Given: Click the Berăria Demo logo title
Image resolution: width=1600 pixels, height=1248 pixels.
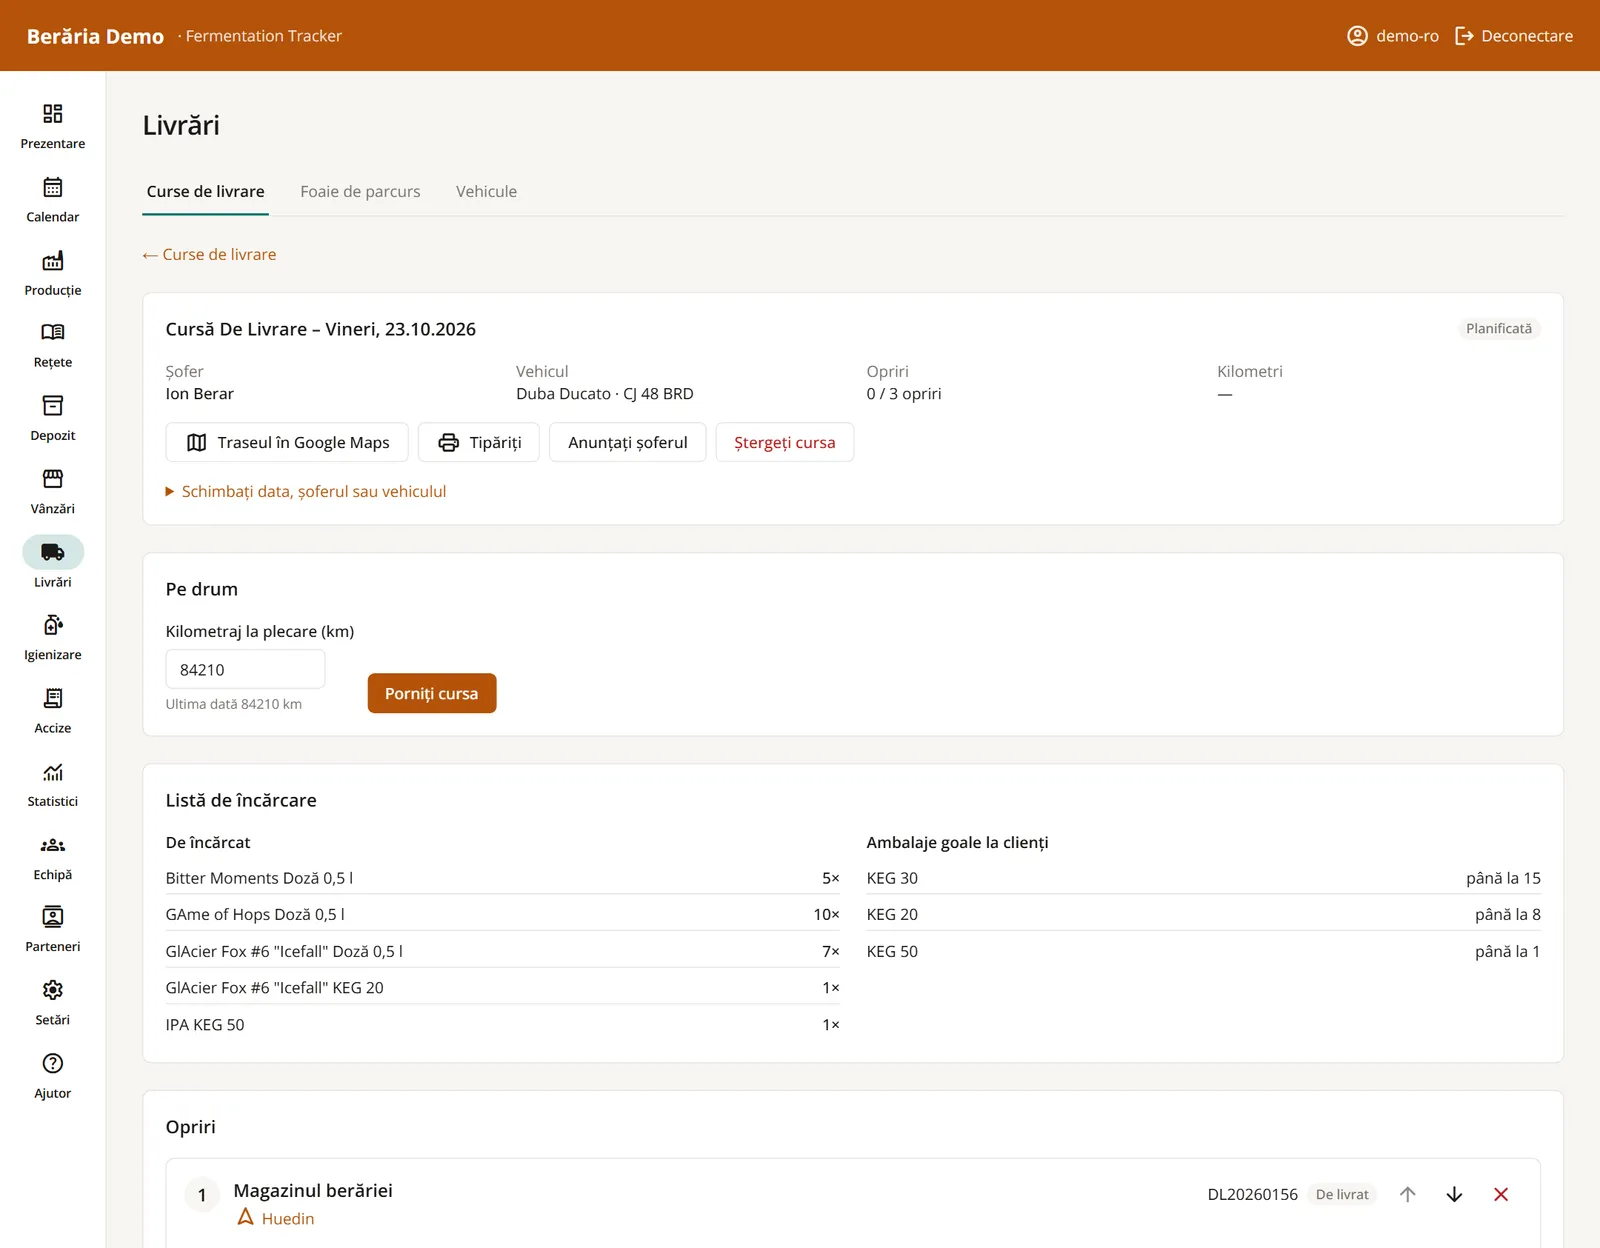Looking at the screenshot, I should (x=95, y=36).
